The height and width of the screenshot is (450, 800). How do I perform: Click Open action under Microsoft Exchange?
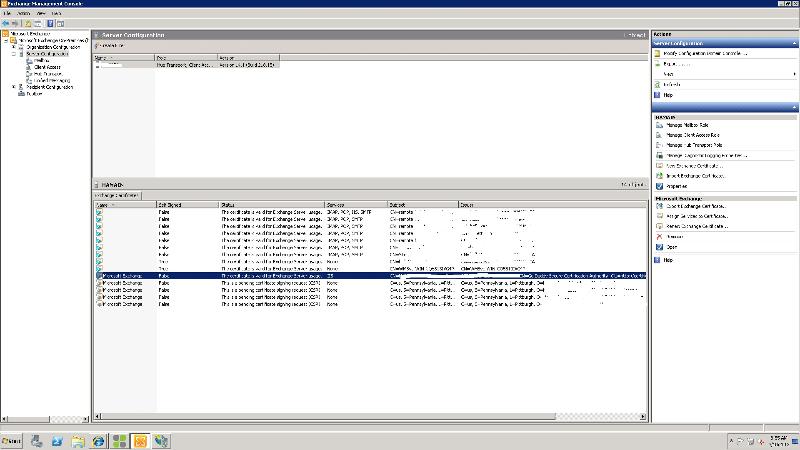coord(671,247)
